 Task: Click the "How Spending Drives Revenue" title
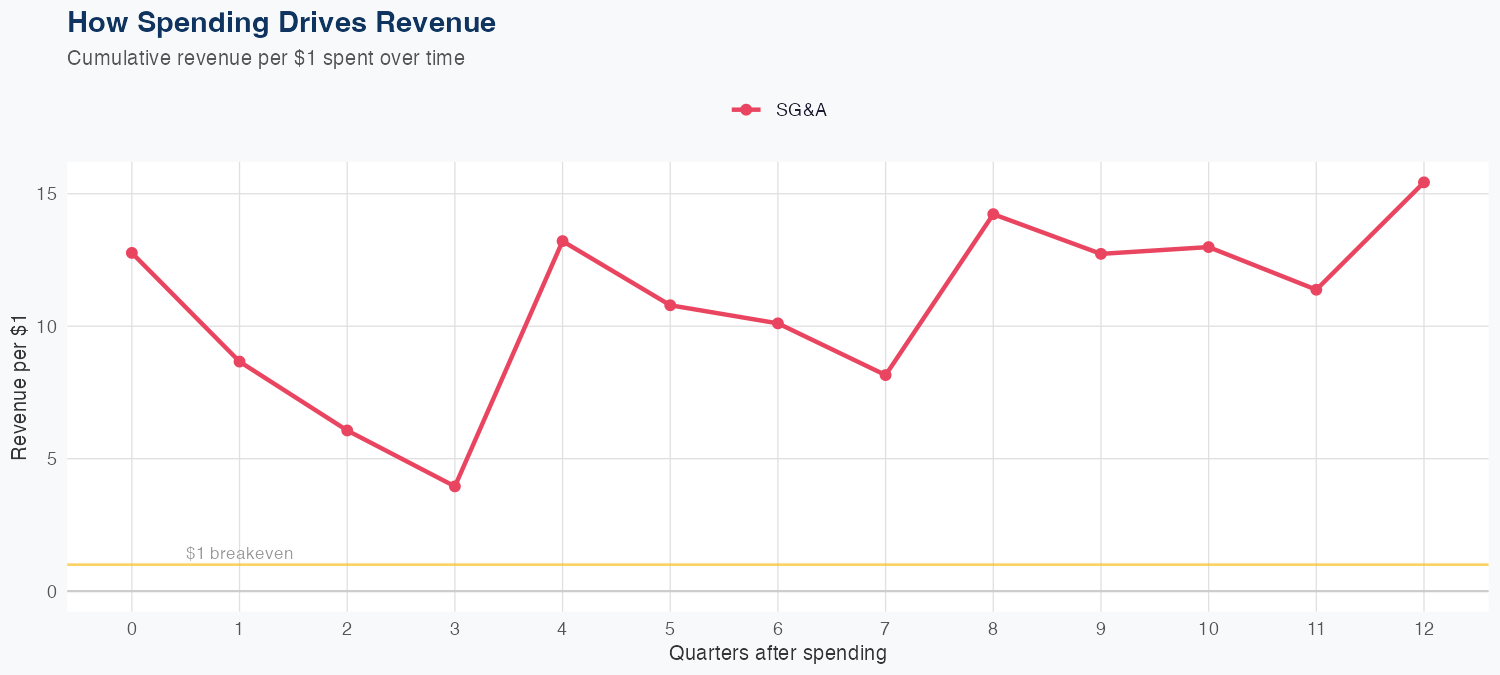(x=281, y=22)
